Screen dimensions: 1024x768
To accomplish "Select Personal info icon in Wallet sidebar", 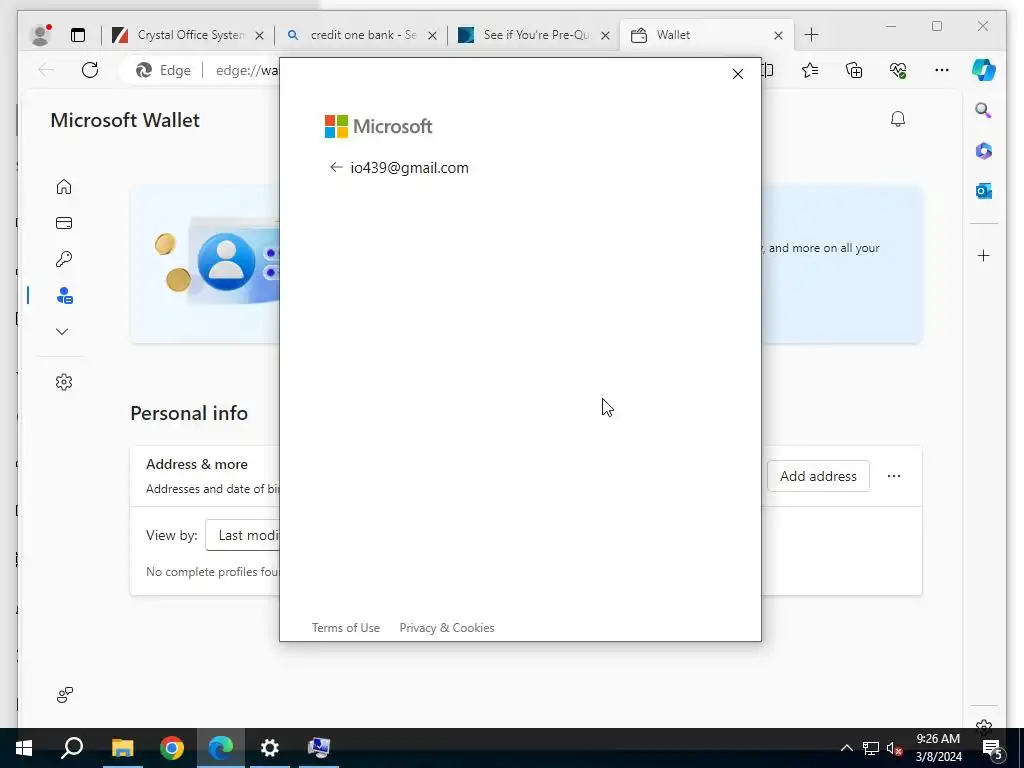I will click(64, 296).
